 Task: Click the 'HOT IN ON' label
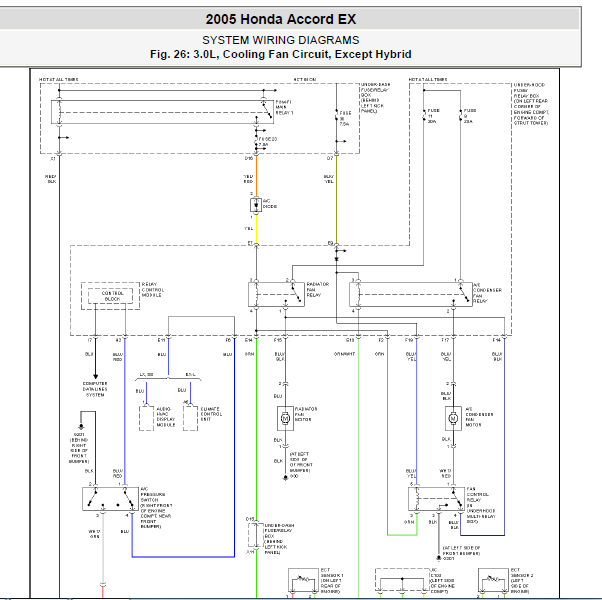pyautogui.click(x=305, y=79)
